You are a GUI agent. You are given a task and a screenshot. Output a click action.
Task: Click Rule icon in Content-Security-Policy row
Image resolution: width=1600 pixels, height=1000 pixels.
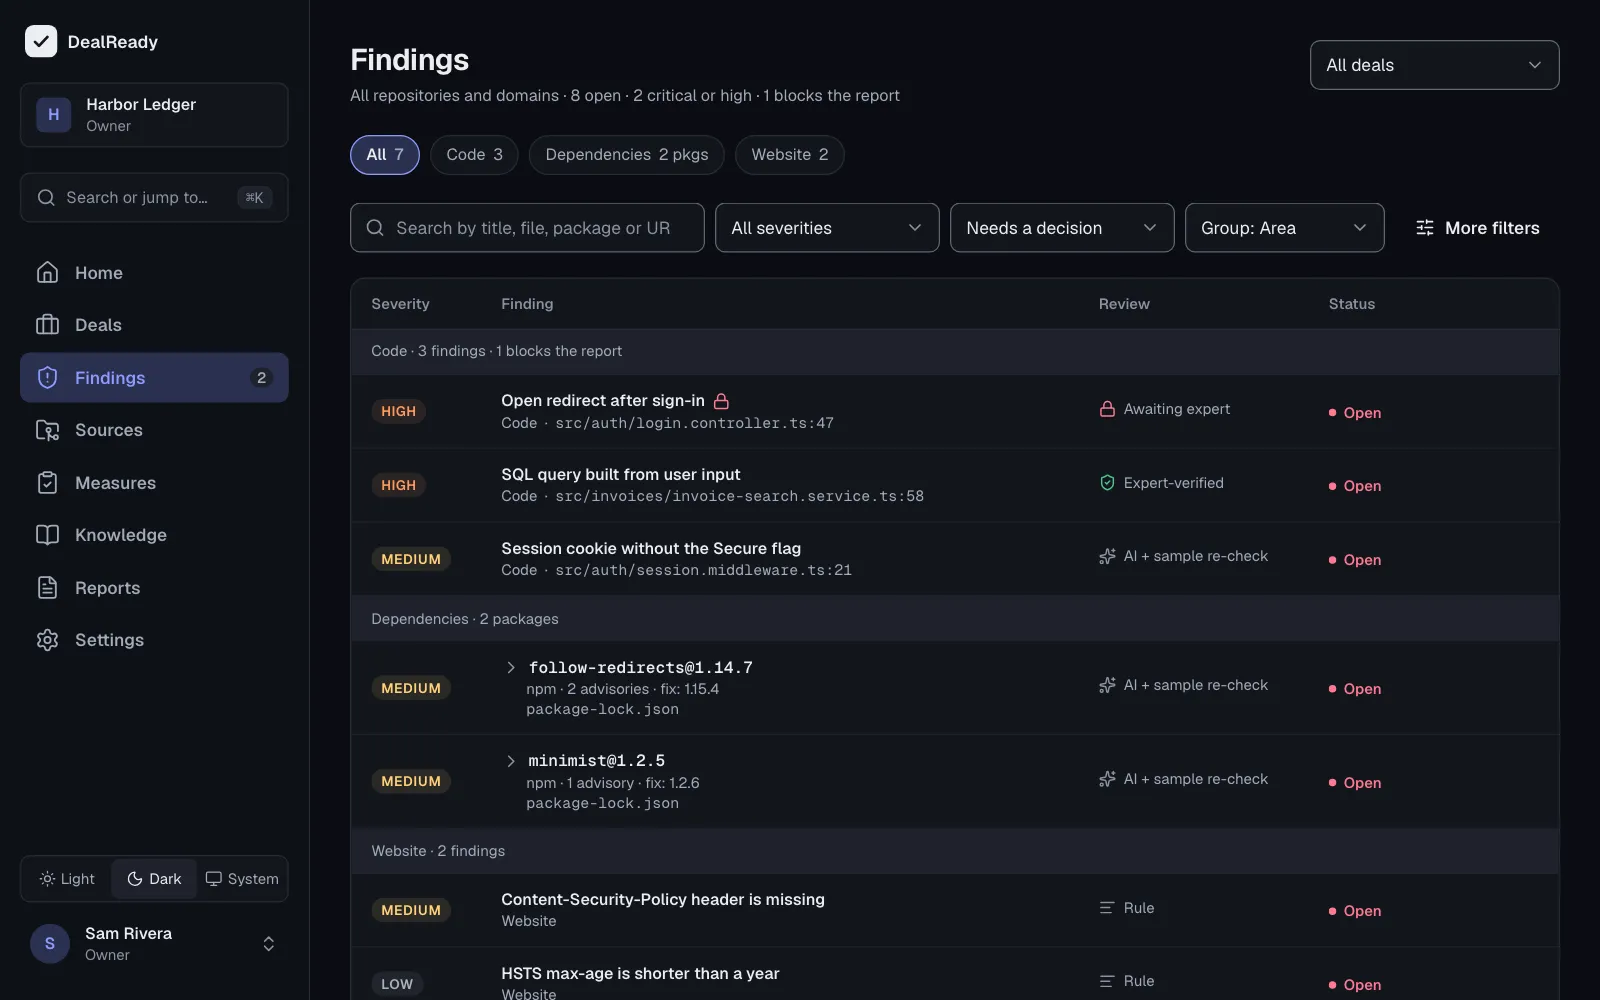[1107, 908]
